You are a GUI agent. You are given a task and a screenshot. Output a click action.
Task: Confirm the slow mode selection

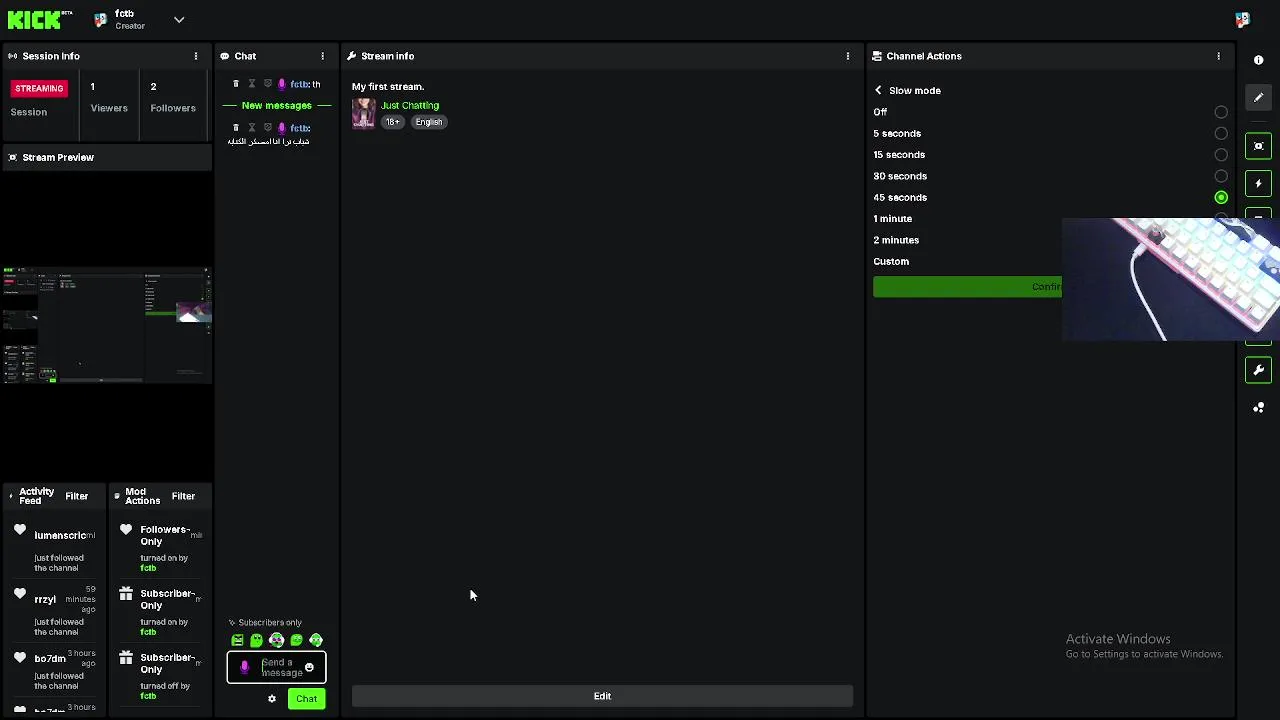click(967, 287)
